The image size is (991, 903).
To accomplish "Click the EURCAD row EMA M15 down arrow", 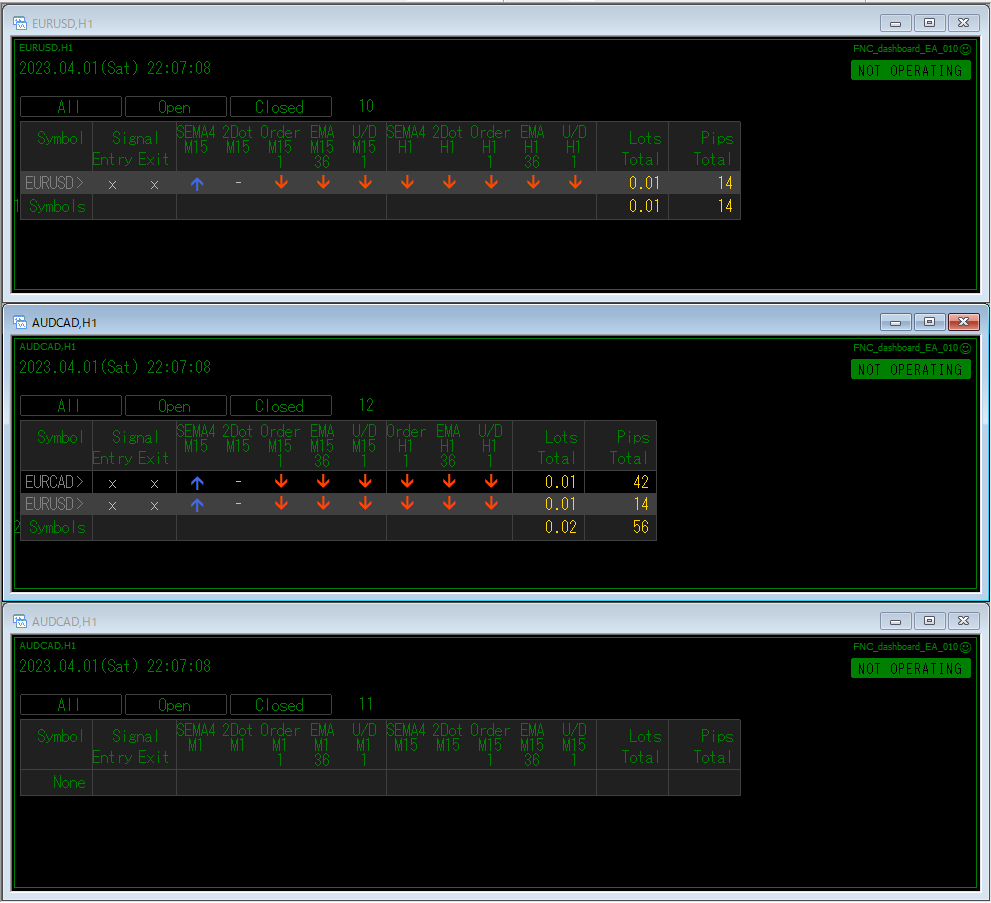I will [x=323, y=482].
